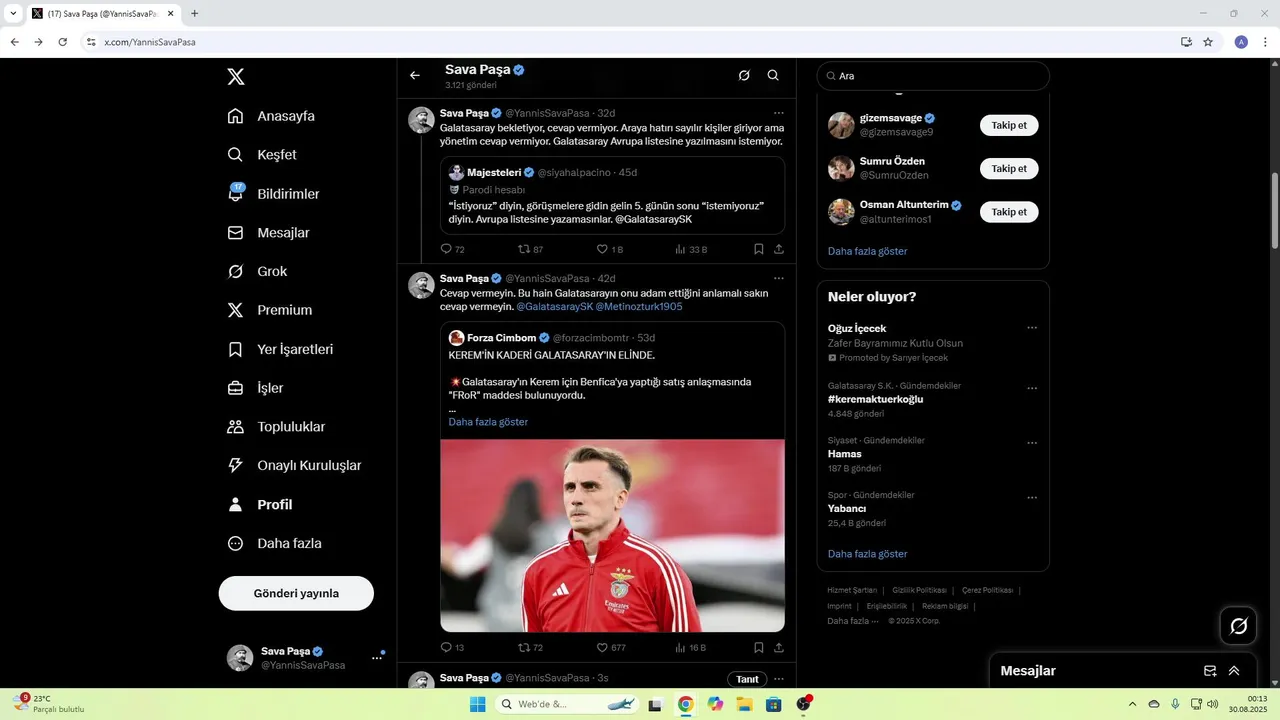Image resolution: width=1280 pixels, height=720 pixels.
Task: Share the Cevap vermeyin post
Action: (x=778, y=647)
